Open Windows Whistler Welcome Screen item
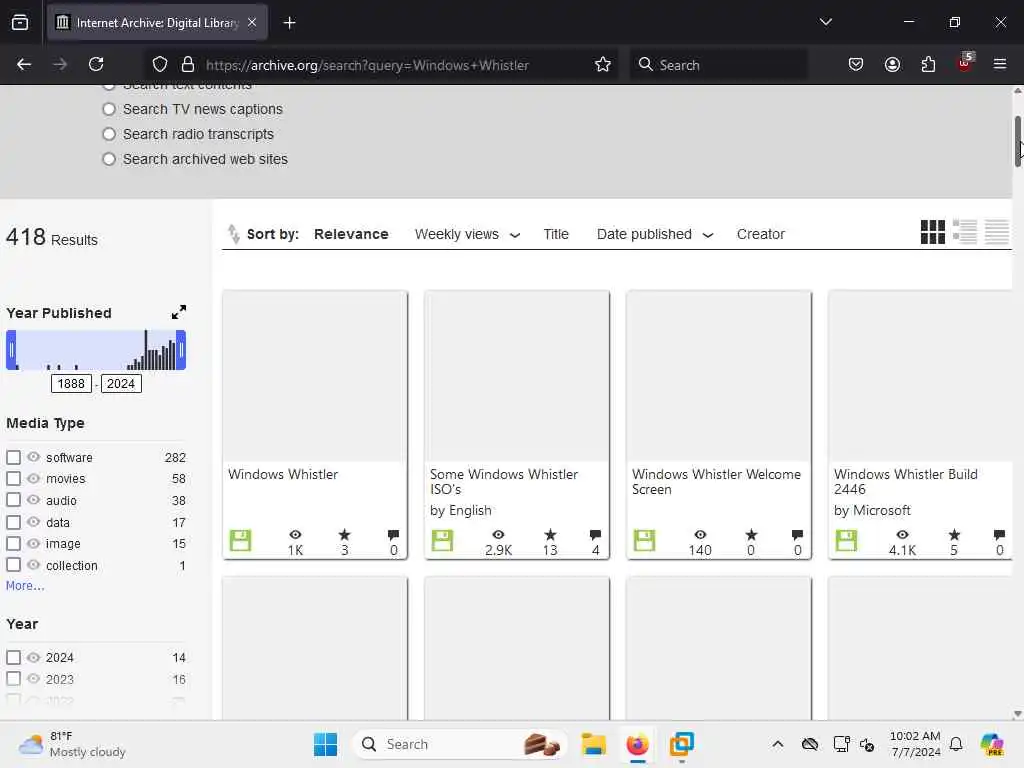The height and width of the screenshot is (768, 1024). point(716,481)
